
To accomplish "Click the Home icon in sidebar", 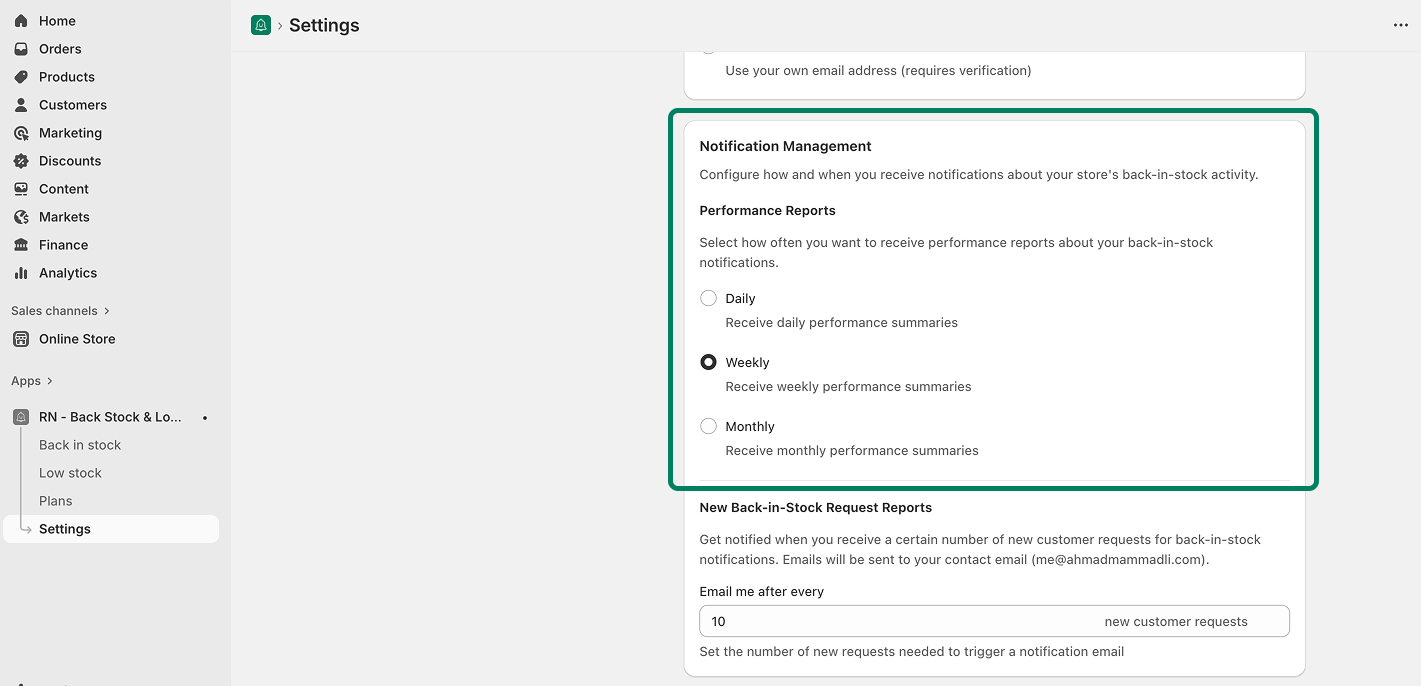I will 21,21.
